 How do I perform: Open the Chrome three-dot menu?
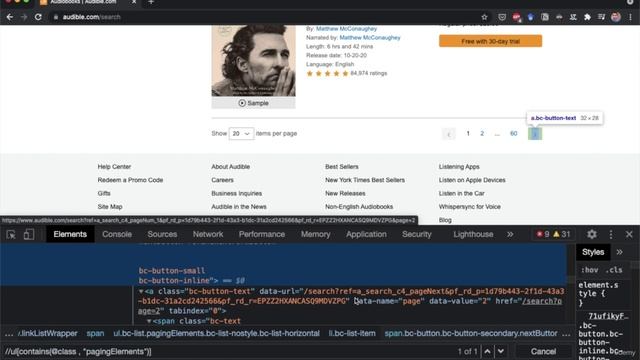tap(630, 17)
